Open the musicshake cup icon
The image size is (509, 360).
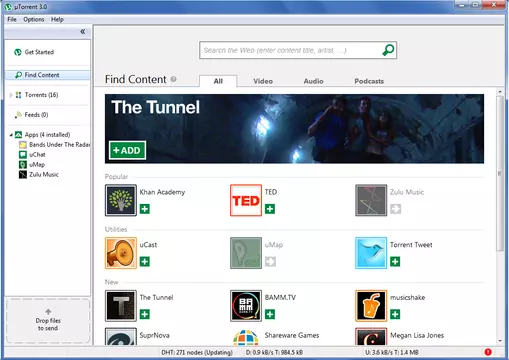[371, 306]
